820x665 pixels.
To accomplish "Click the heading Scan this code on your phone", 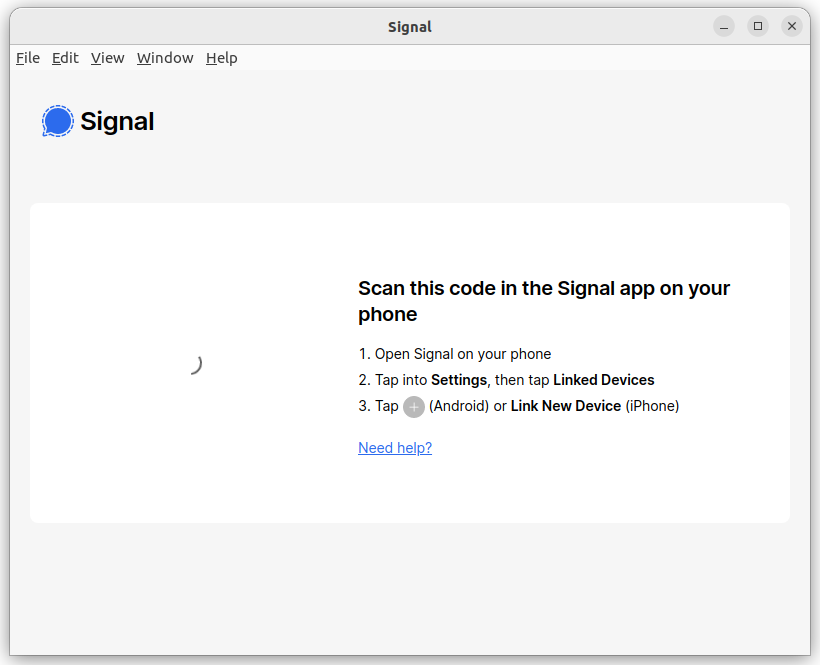I will pos(543,300).
